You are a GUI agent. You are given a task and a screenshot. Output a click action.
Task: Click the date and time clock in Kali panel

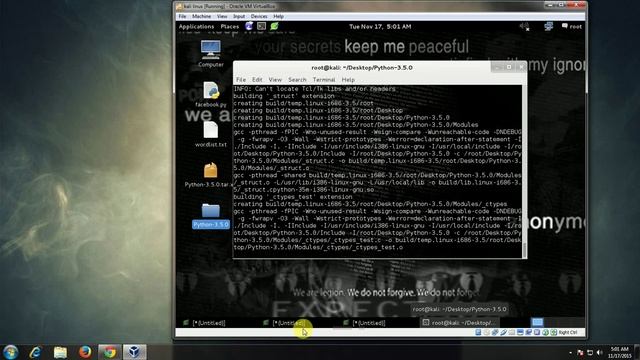pyautogui.click(x=380, y=27)
